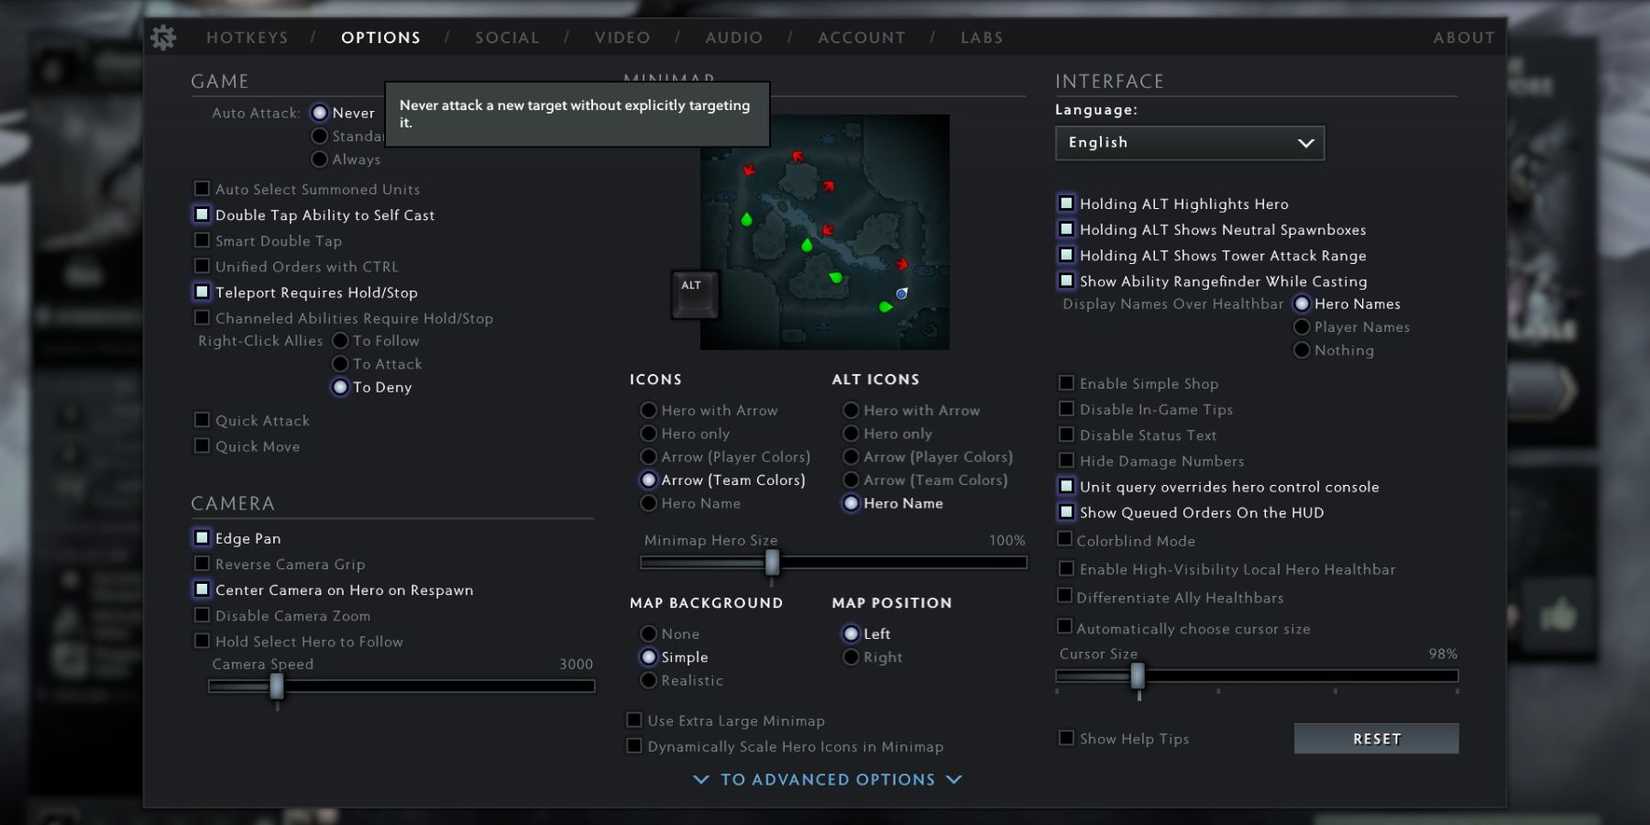This screenshot has height=825, width=1650.
Task: Select the OPTIONS tab
Action: pyautogui.click(x=381, y=38)
